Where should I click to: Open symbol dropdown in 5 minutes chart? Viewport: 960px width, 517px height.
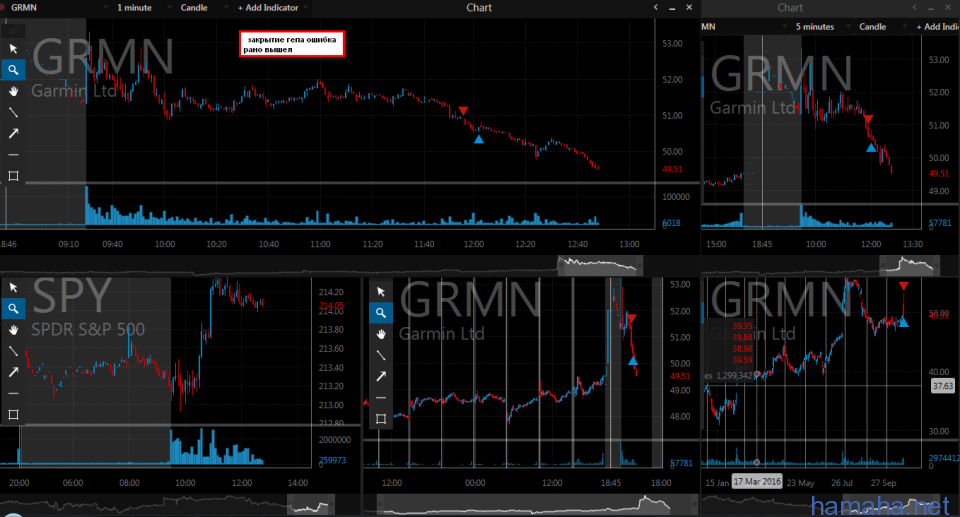pos(784,26)
